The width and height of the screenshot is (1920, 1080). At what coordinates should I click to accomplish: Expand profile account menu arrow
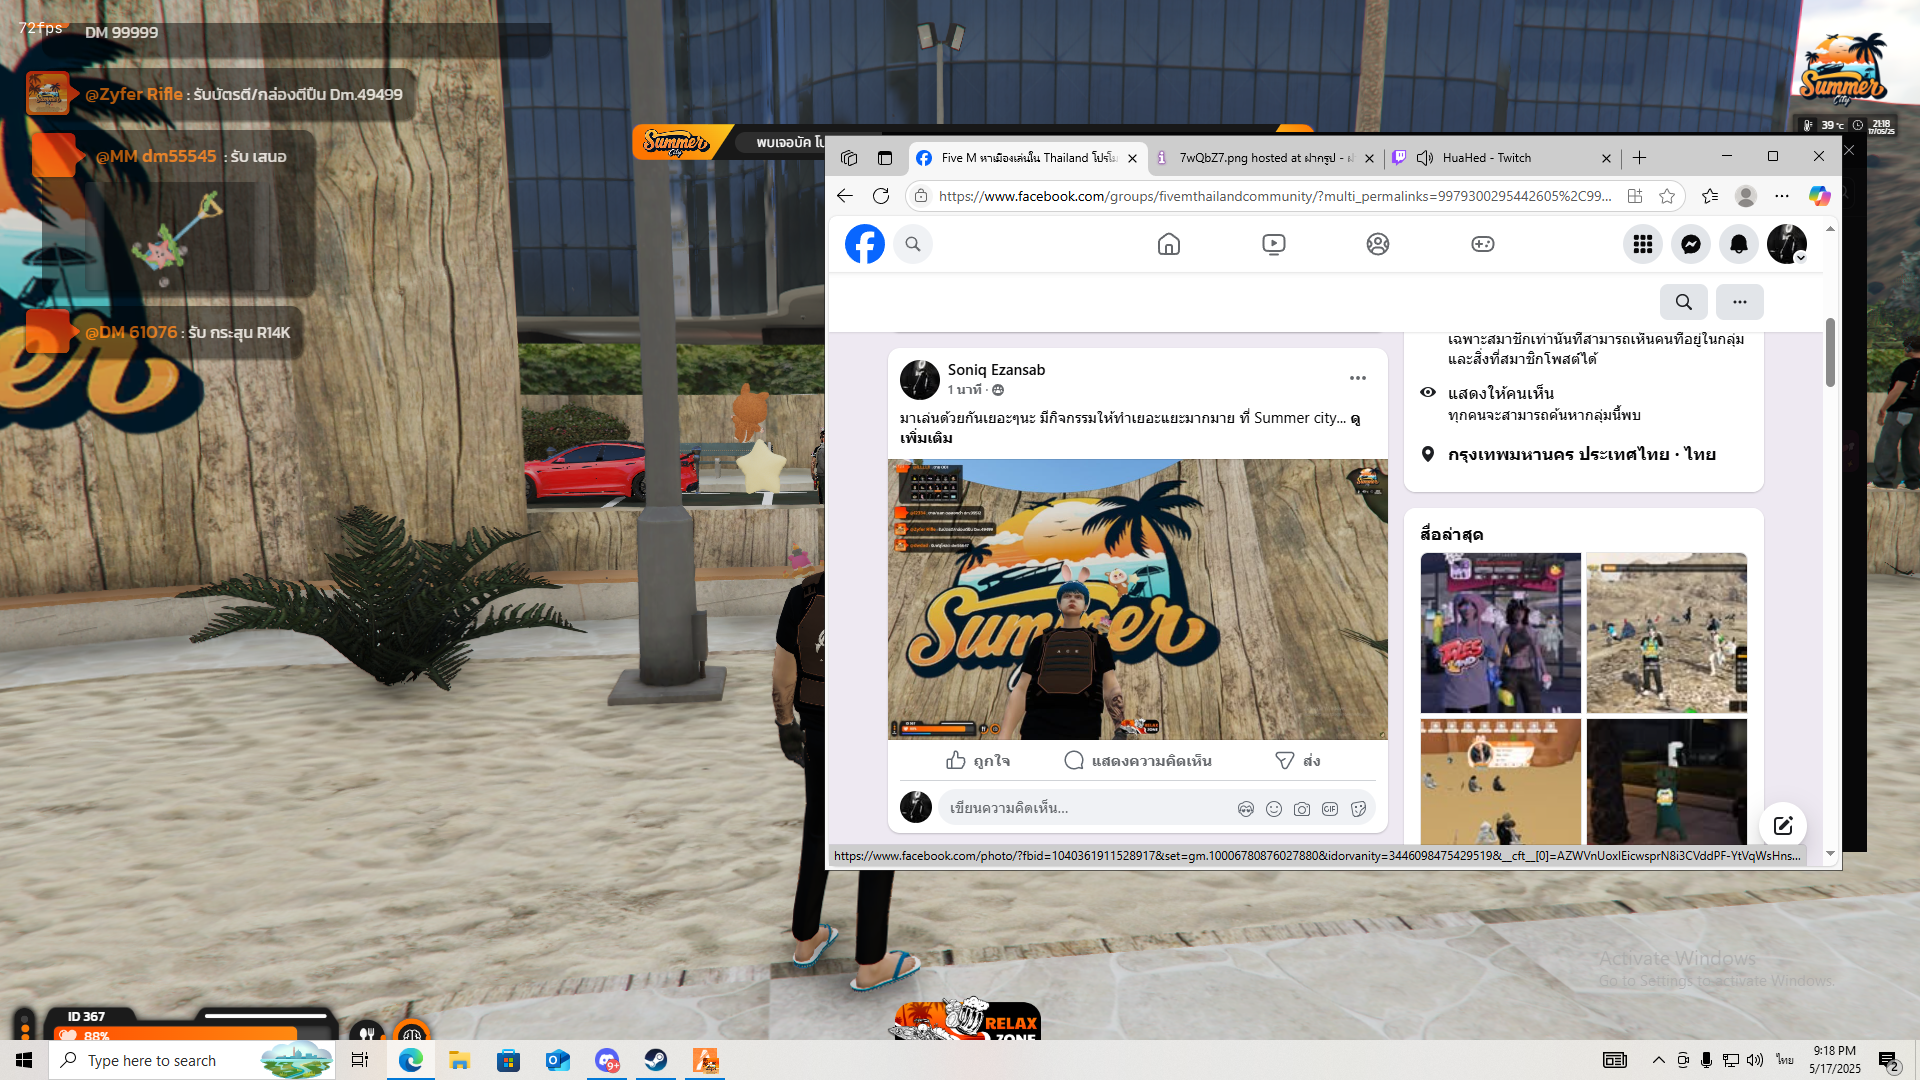tap(1800, 258)
